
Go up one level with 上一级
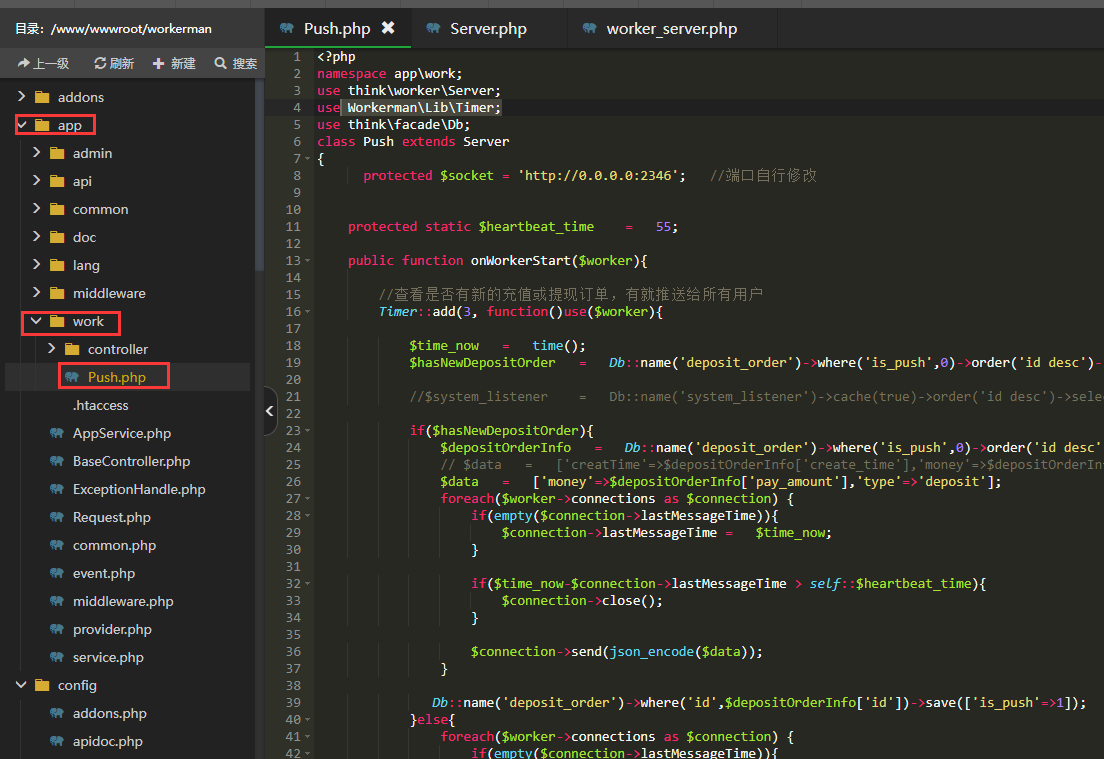[44, 63]
